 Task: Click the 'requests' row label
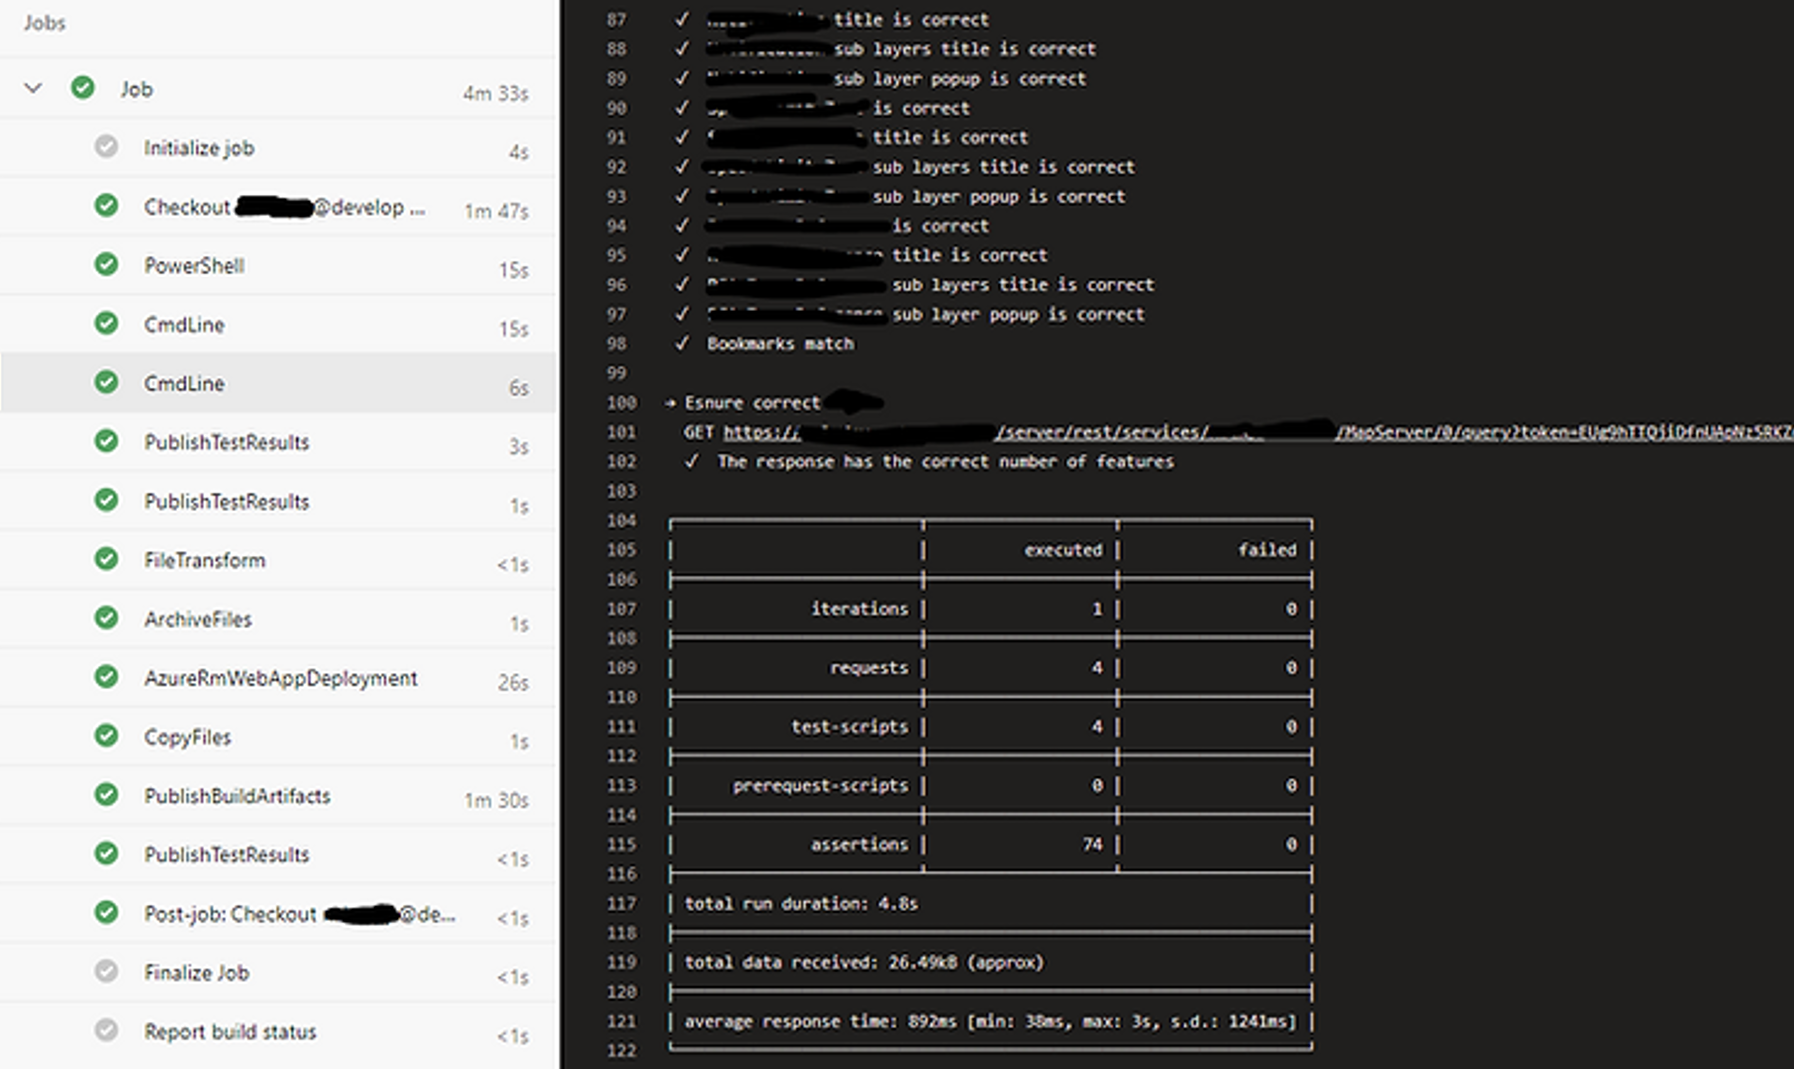coord(869,668)
